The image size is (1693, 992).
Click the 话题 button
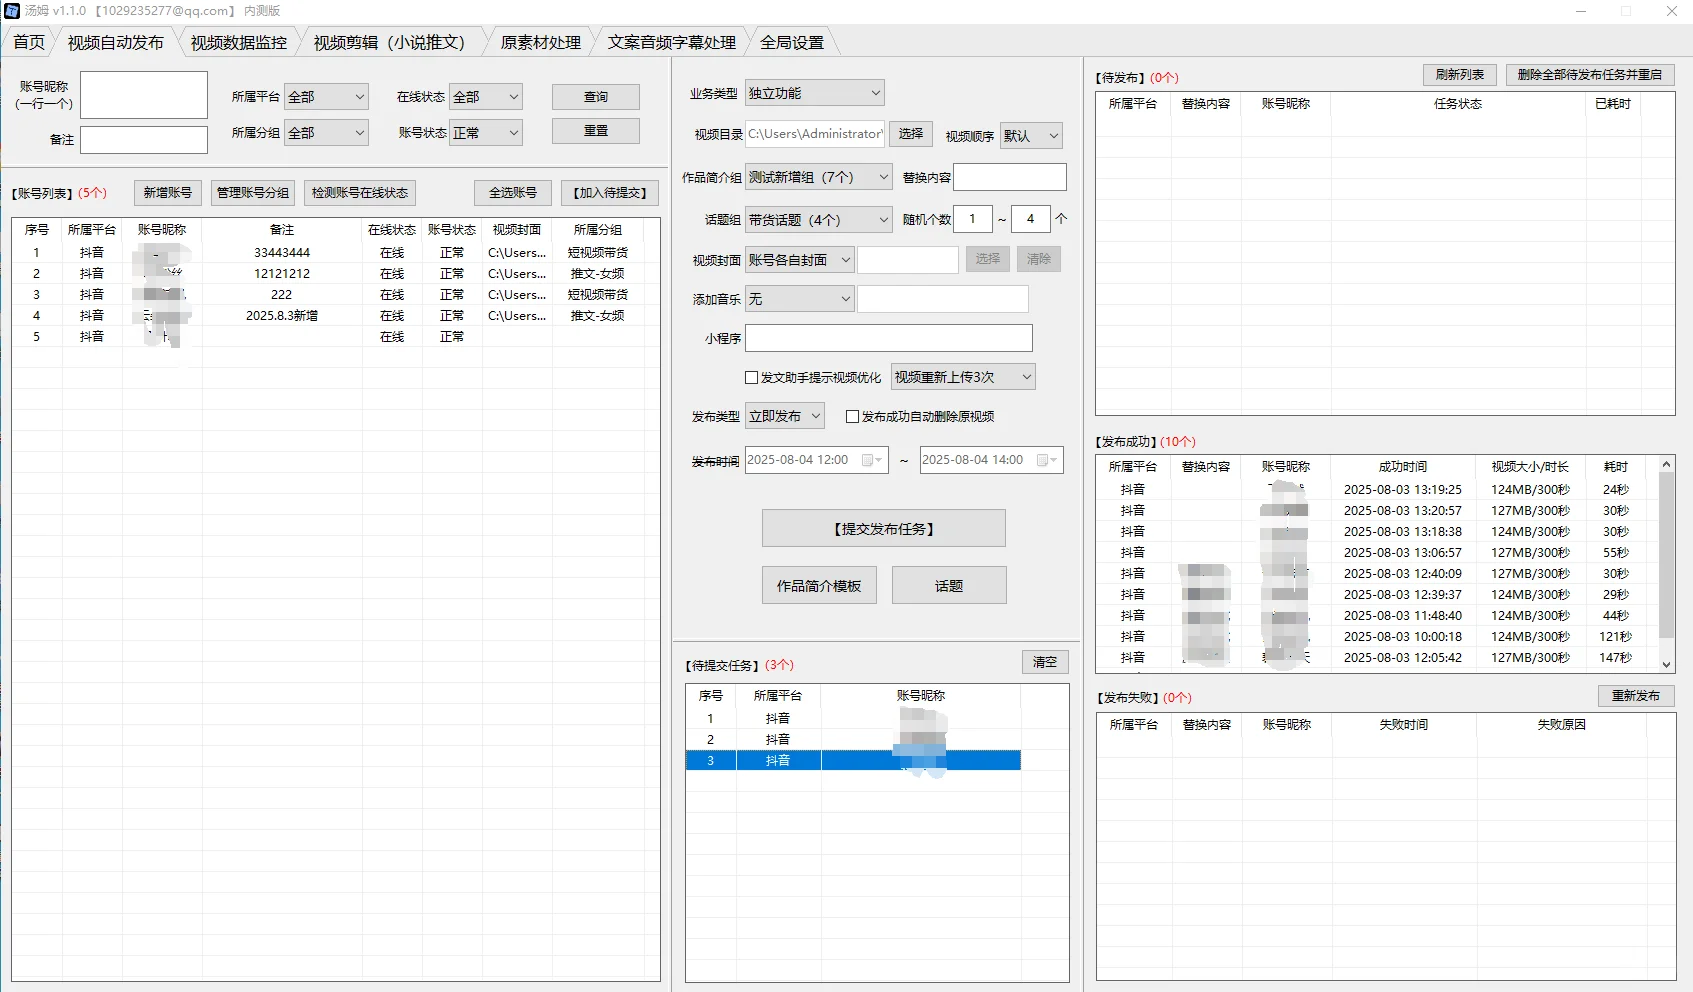[x=949, y=586]
